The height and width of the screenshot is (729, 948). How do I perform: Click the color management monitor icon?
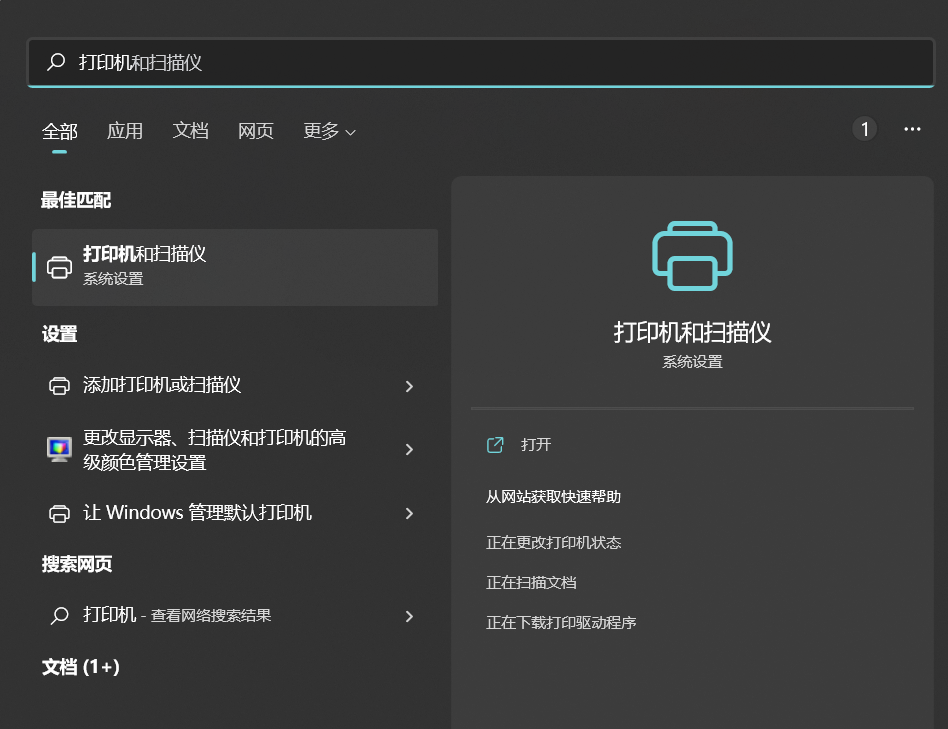[x=60, y=449]
